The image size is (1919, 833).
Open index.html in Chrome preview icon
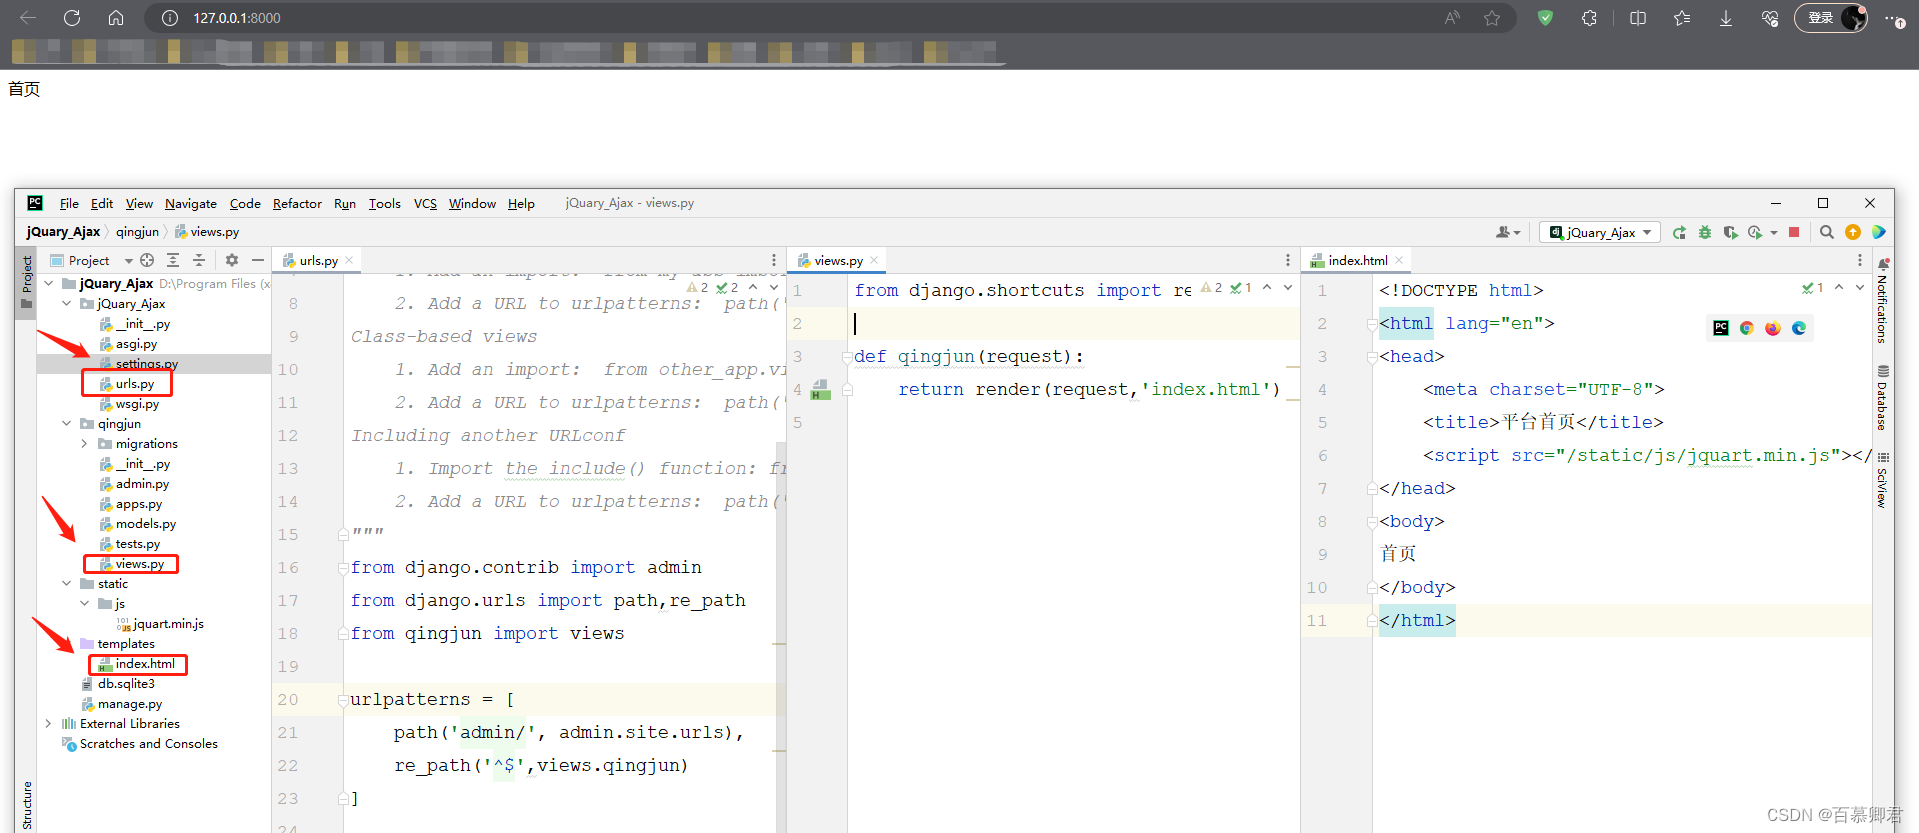click(x=1747, y=328)
